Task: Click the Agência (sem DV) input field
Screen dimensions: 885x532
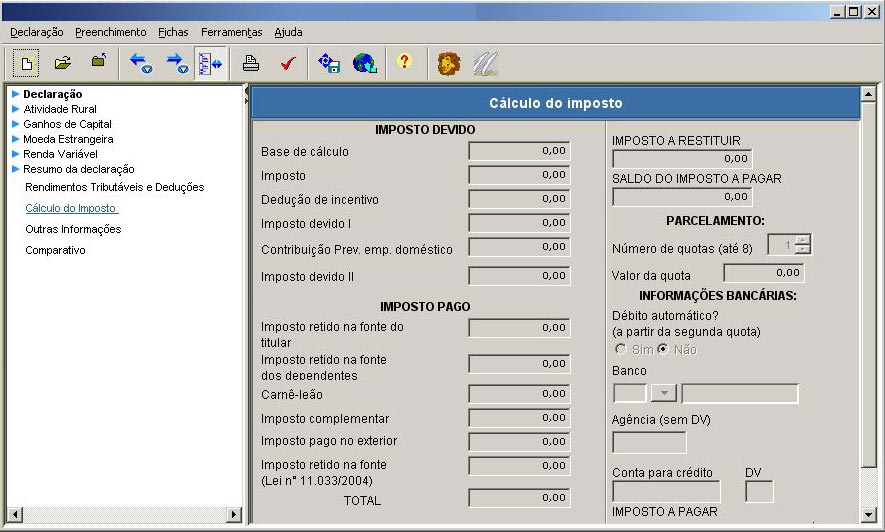Action: [x=649, y=442]
